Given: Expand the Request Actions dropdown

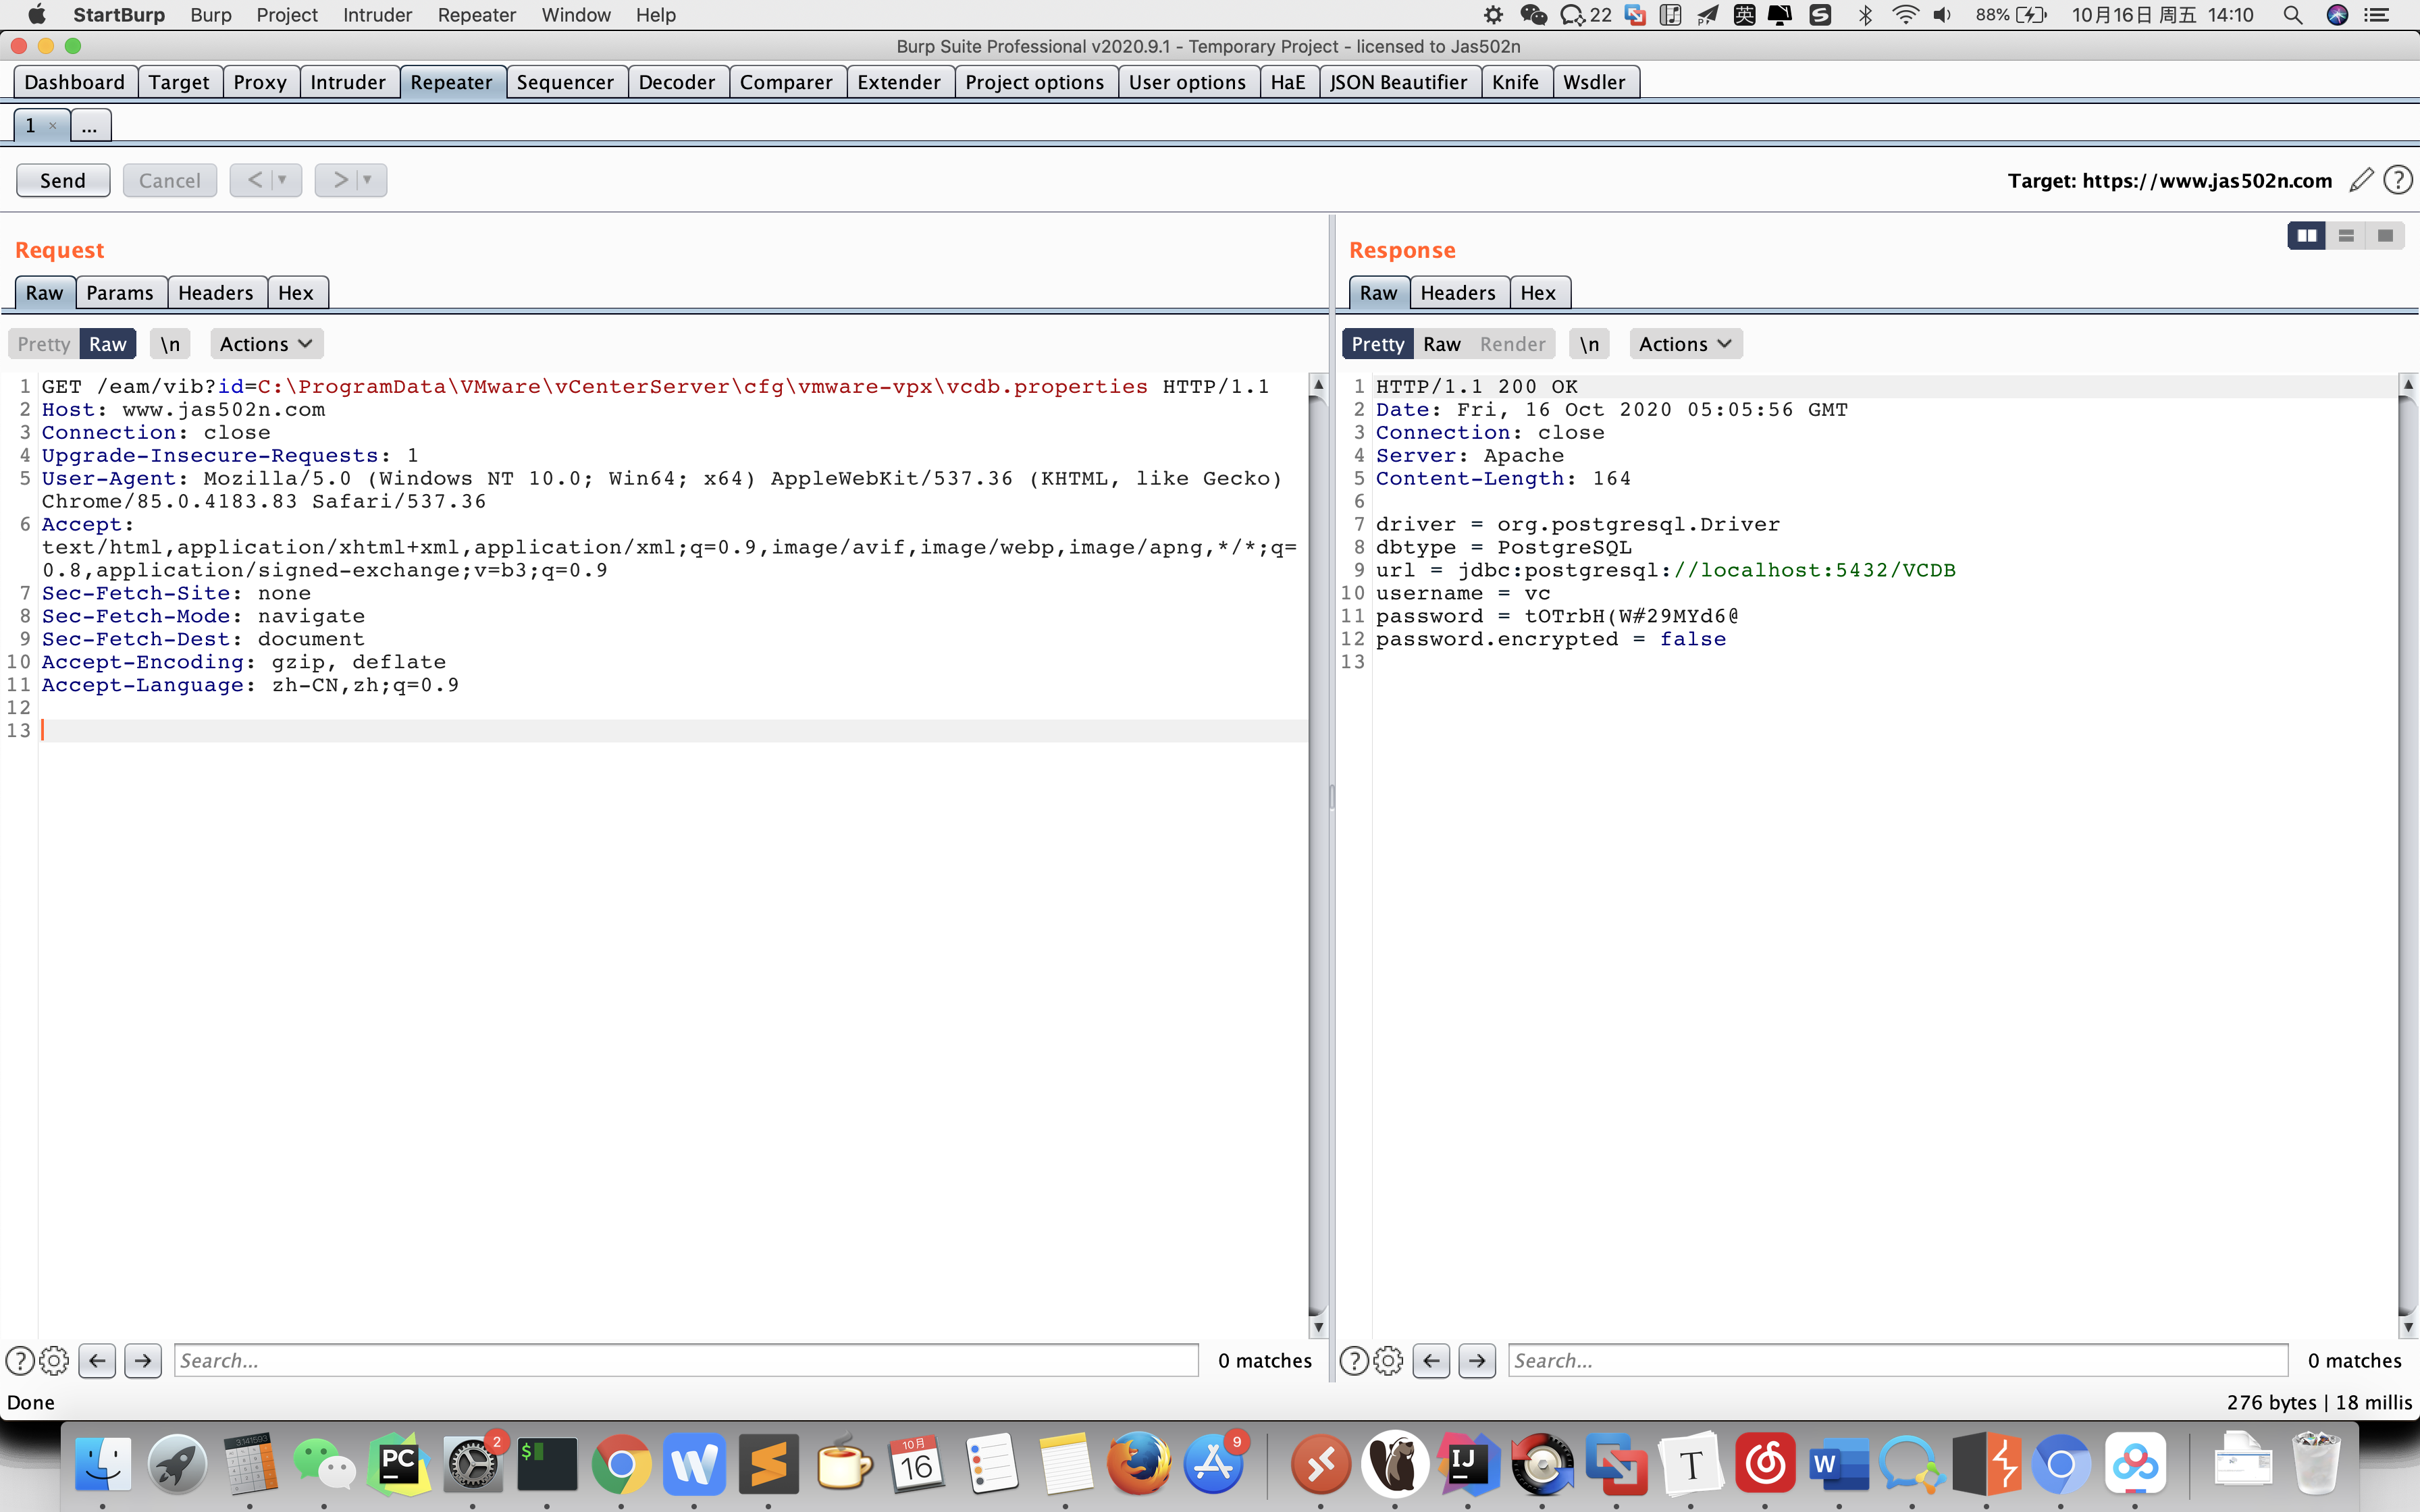Looking at the screenshot, I should coord(266,344).
